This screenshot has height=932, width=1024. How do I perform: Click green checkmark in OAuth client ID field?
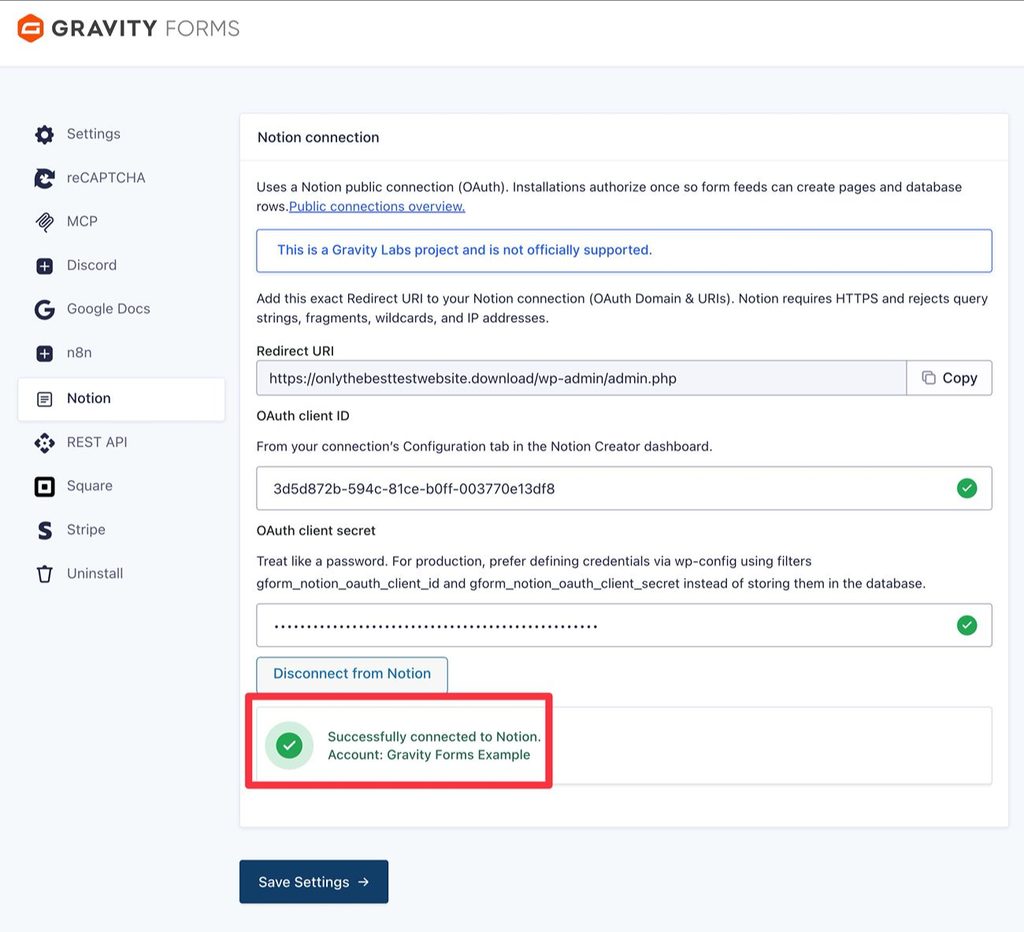[x=967, y=488]
